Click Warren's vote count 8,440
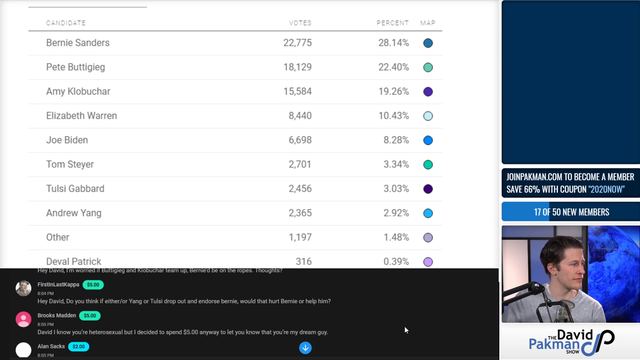This screenshot has height=360, width=640. click(300, 116)
